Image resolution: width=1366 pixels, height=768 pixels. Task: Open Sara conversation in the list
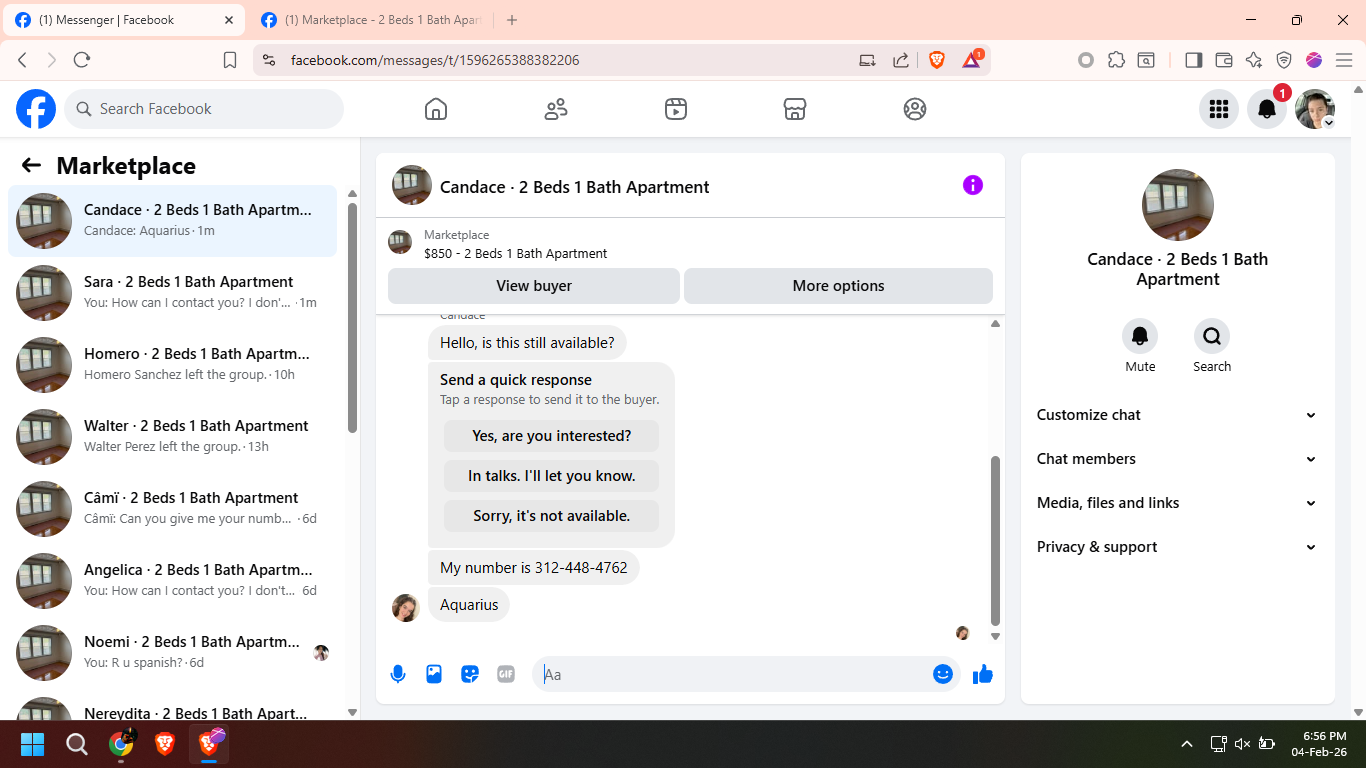coord(172,293)
